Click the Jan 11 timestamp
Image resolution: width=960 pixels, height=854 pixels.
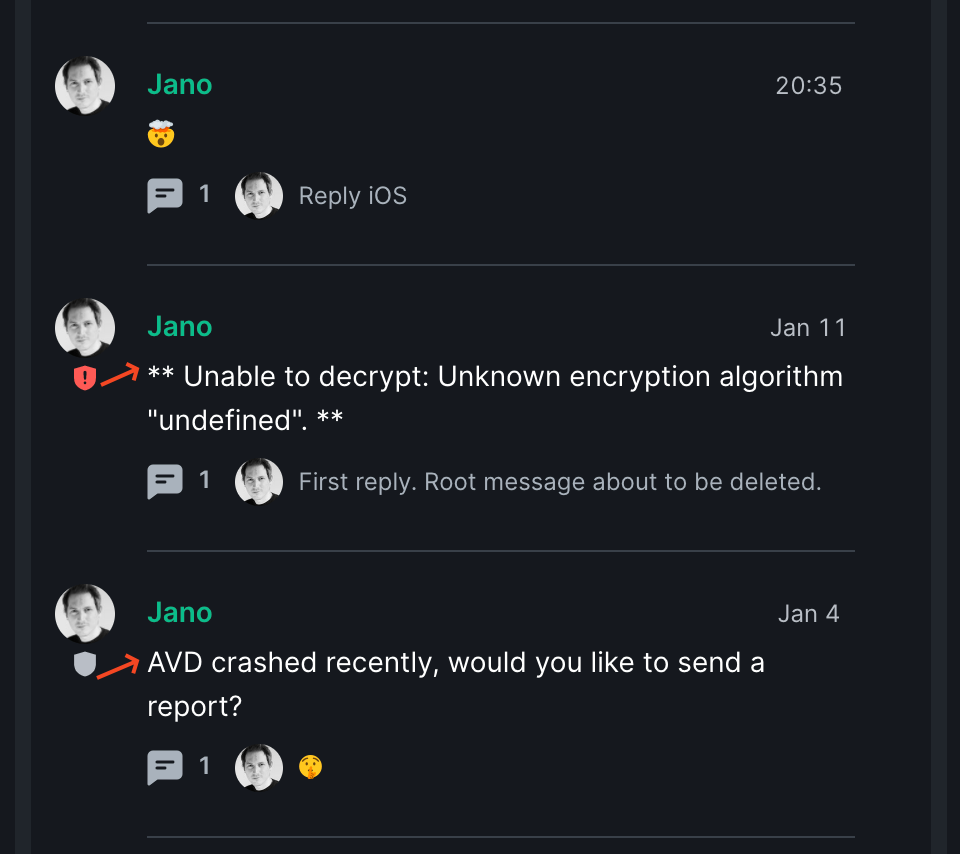[x=808, y=327]
